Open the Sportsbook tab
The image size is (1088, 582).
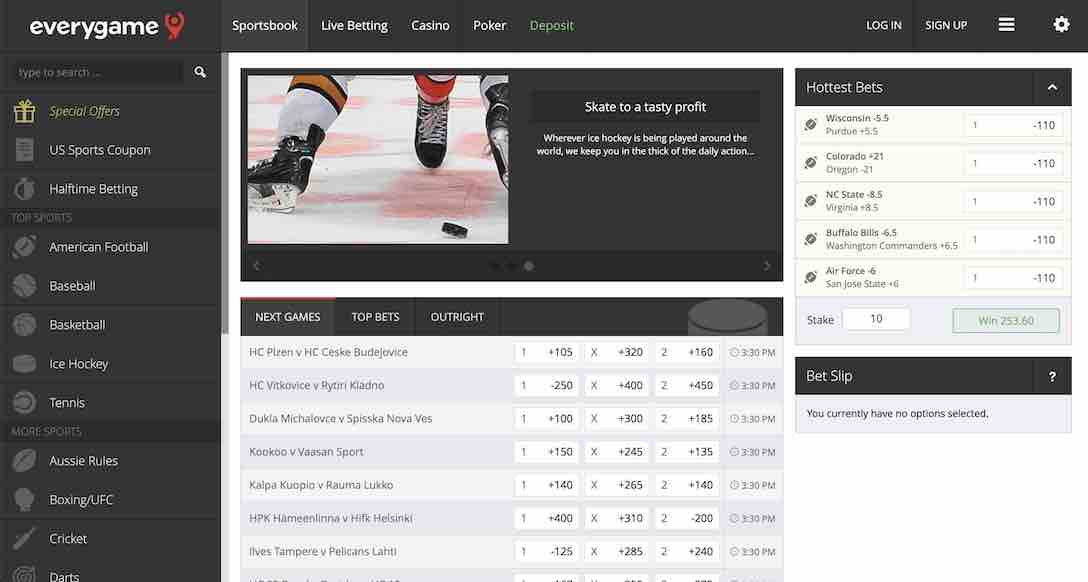click(264, 26)
